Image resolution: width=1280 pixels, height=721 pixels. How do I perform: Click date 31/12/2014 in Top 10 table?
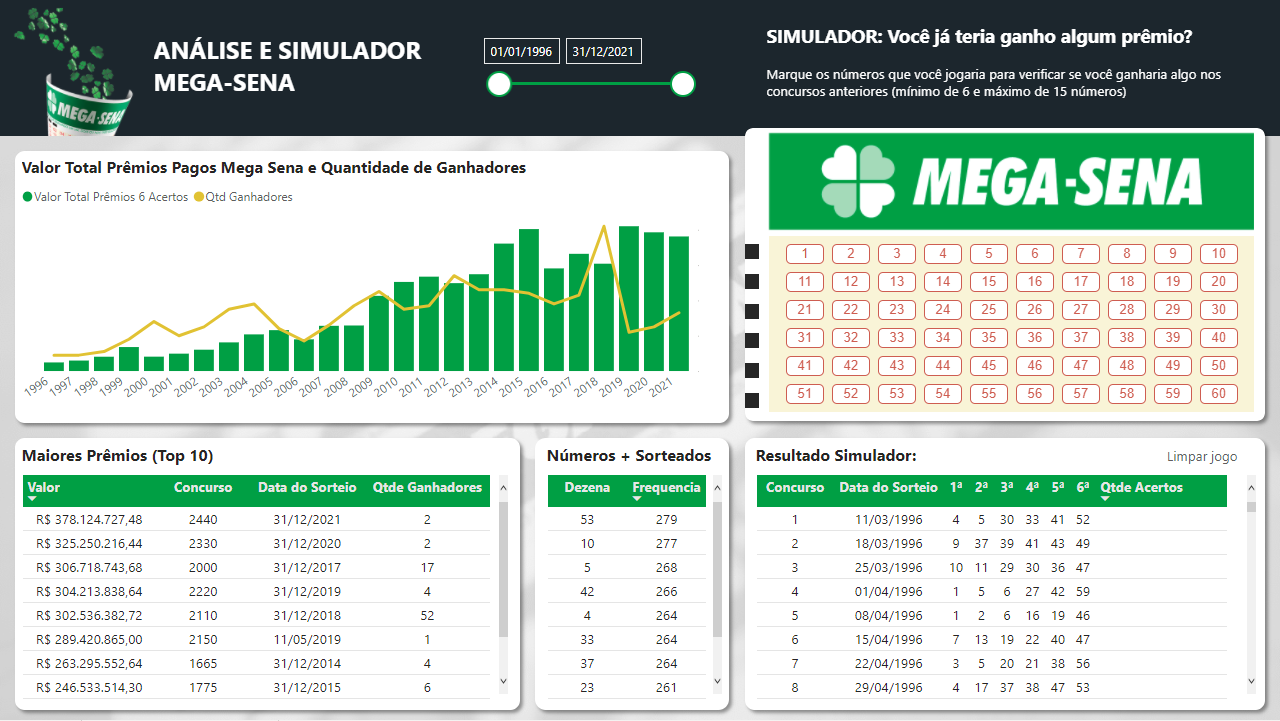[x=307, y=663]
